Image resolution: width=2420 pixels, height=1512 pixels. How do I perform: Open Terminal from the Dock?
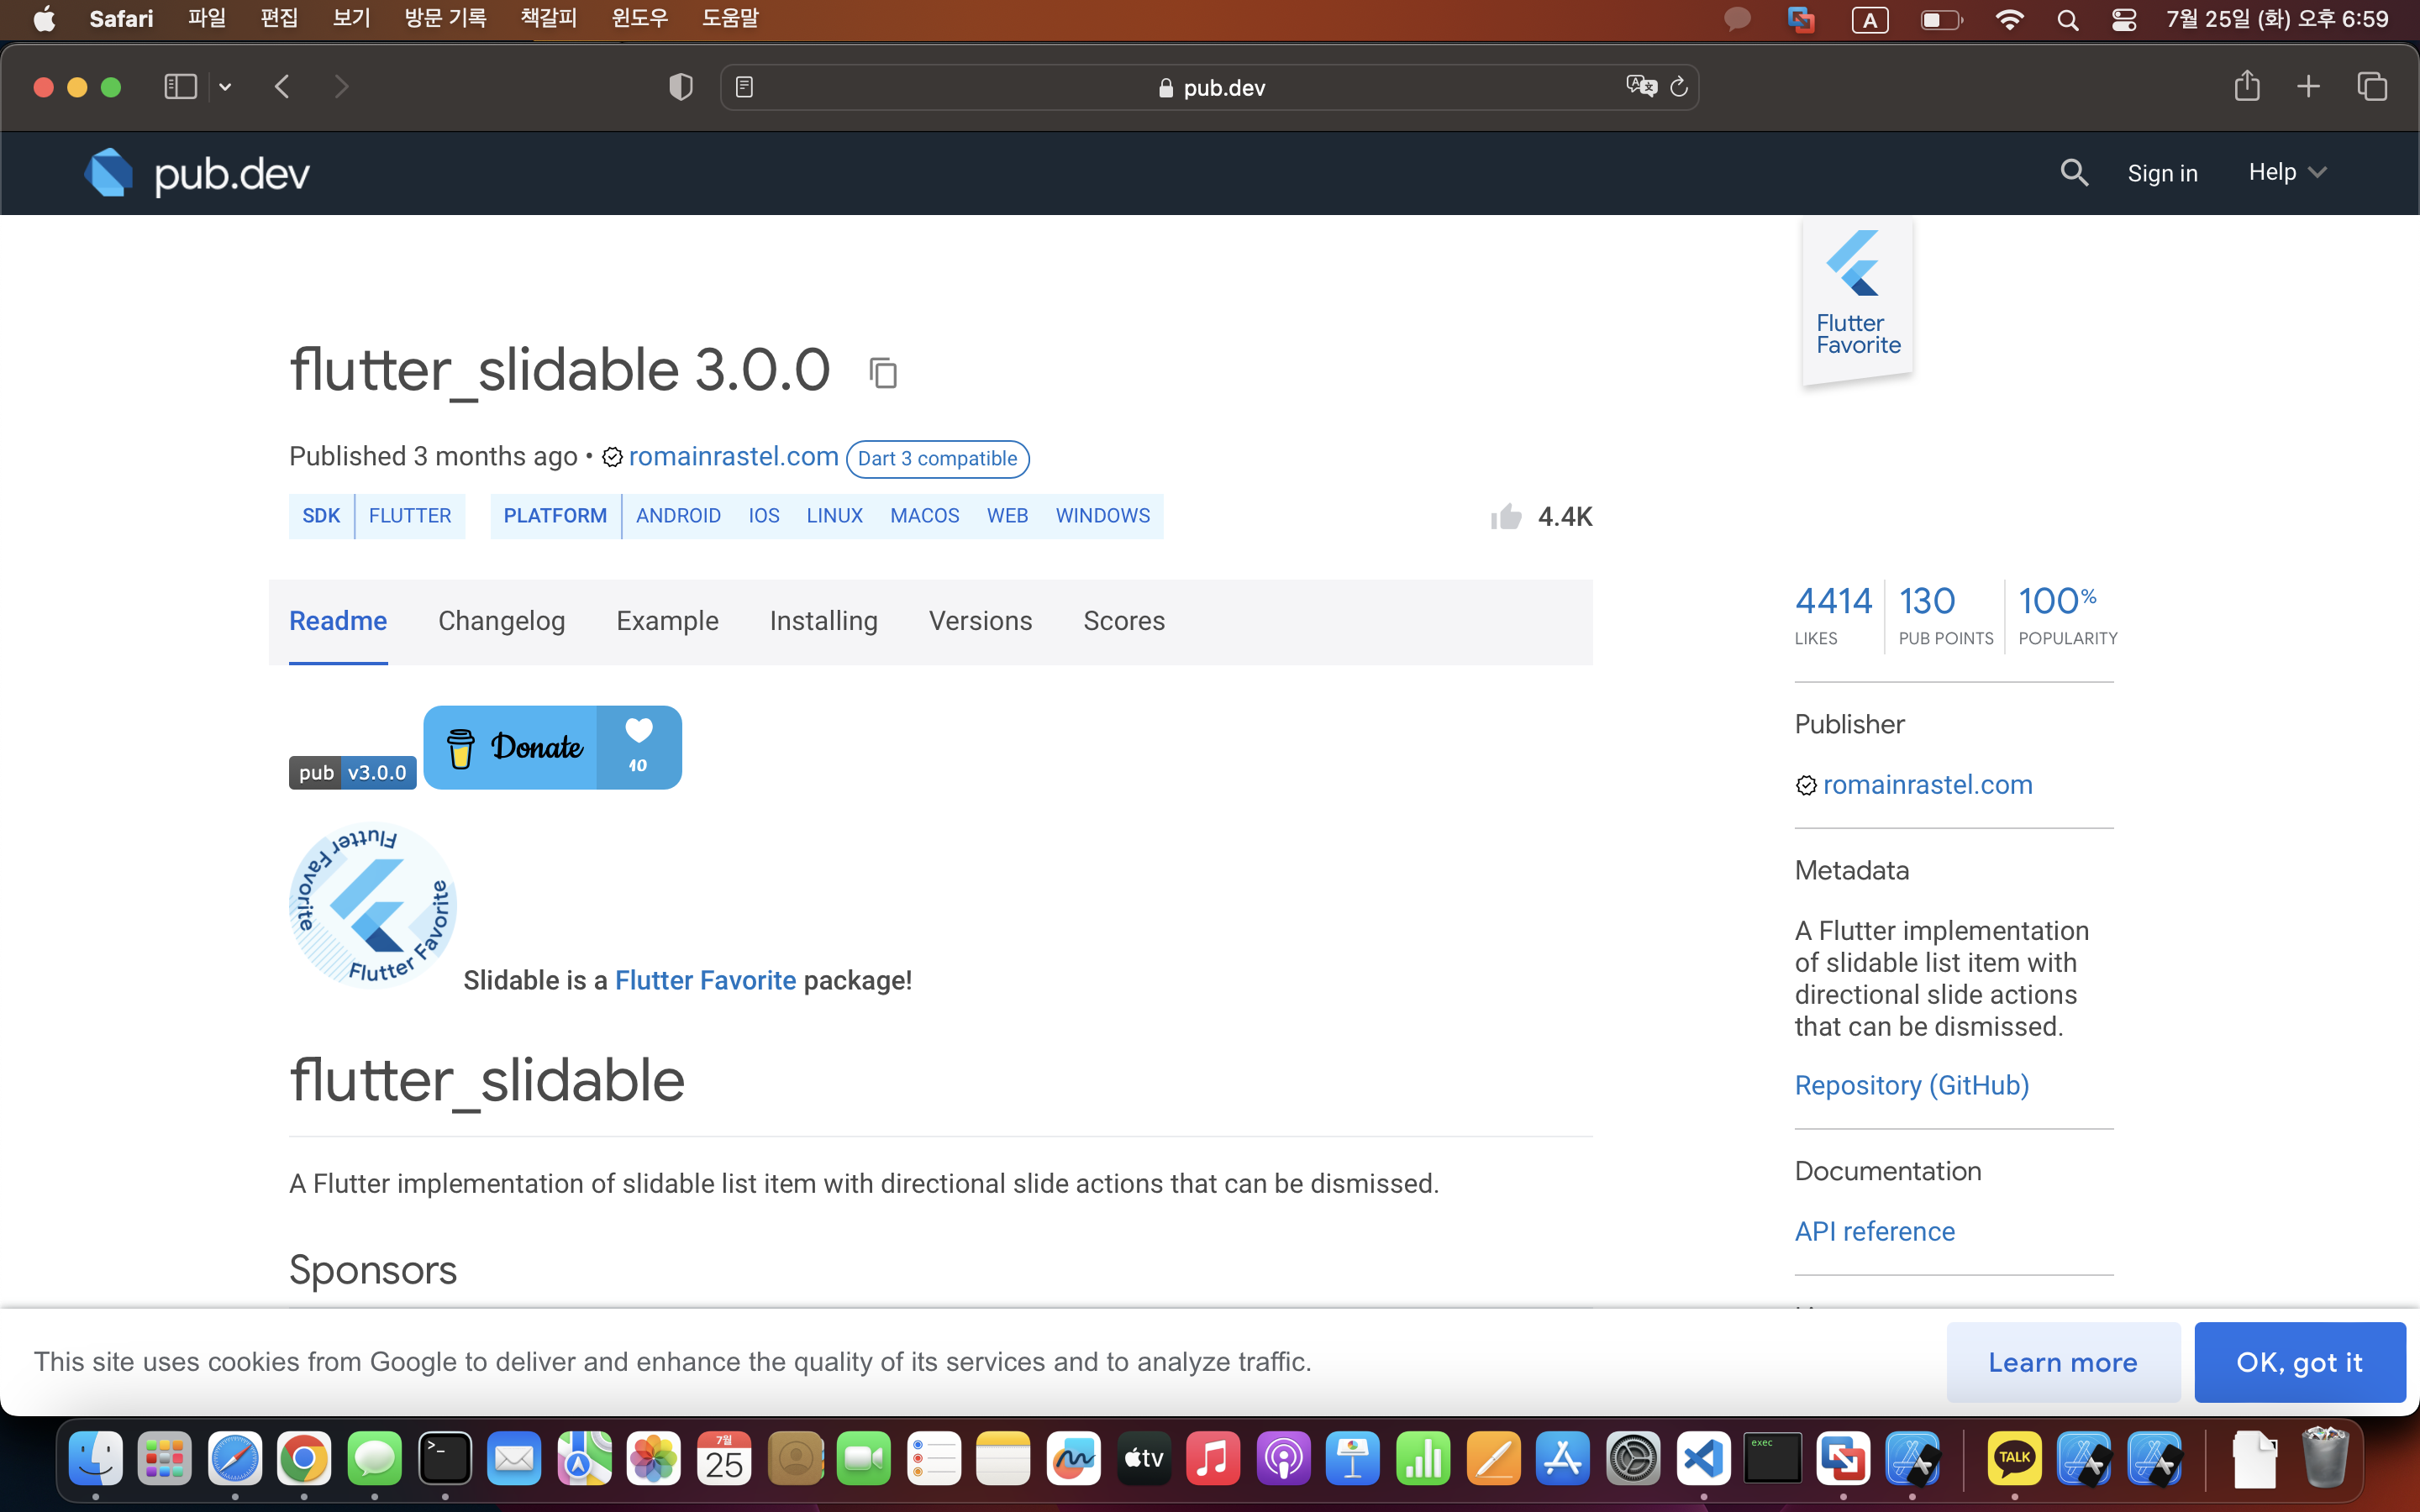pyautogui.click(x=444, y=1459)
